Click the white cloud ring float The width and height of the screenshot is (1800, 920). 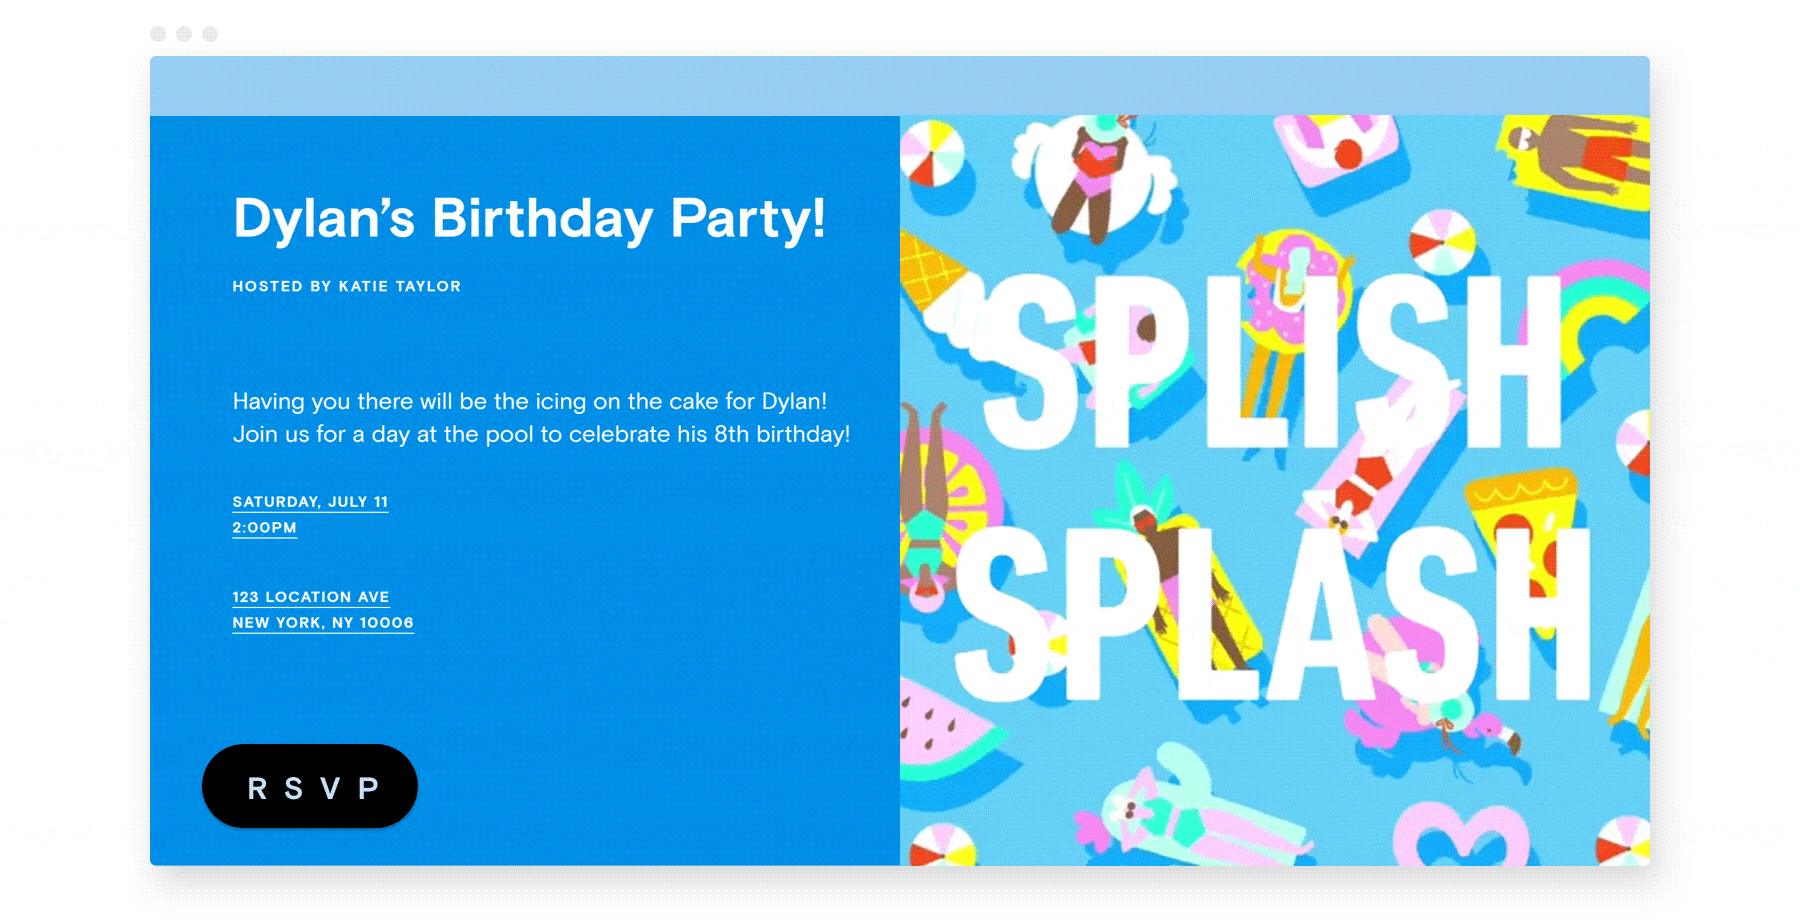pyautogui.click(x=1095, y=175)
